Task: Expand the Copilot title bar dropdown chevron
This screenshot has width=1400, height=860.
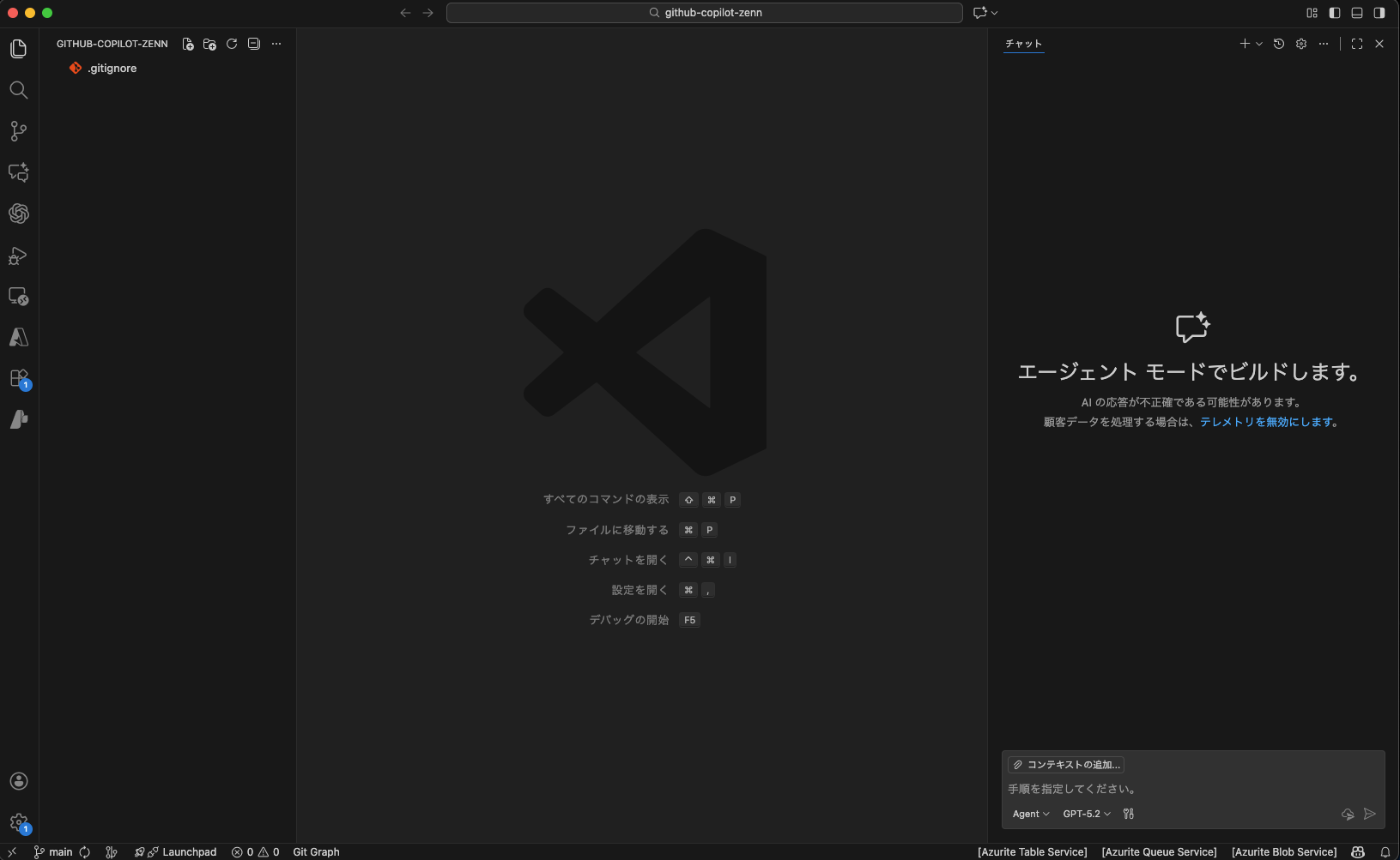Action: pos(995,13)
